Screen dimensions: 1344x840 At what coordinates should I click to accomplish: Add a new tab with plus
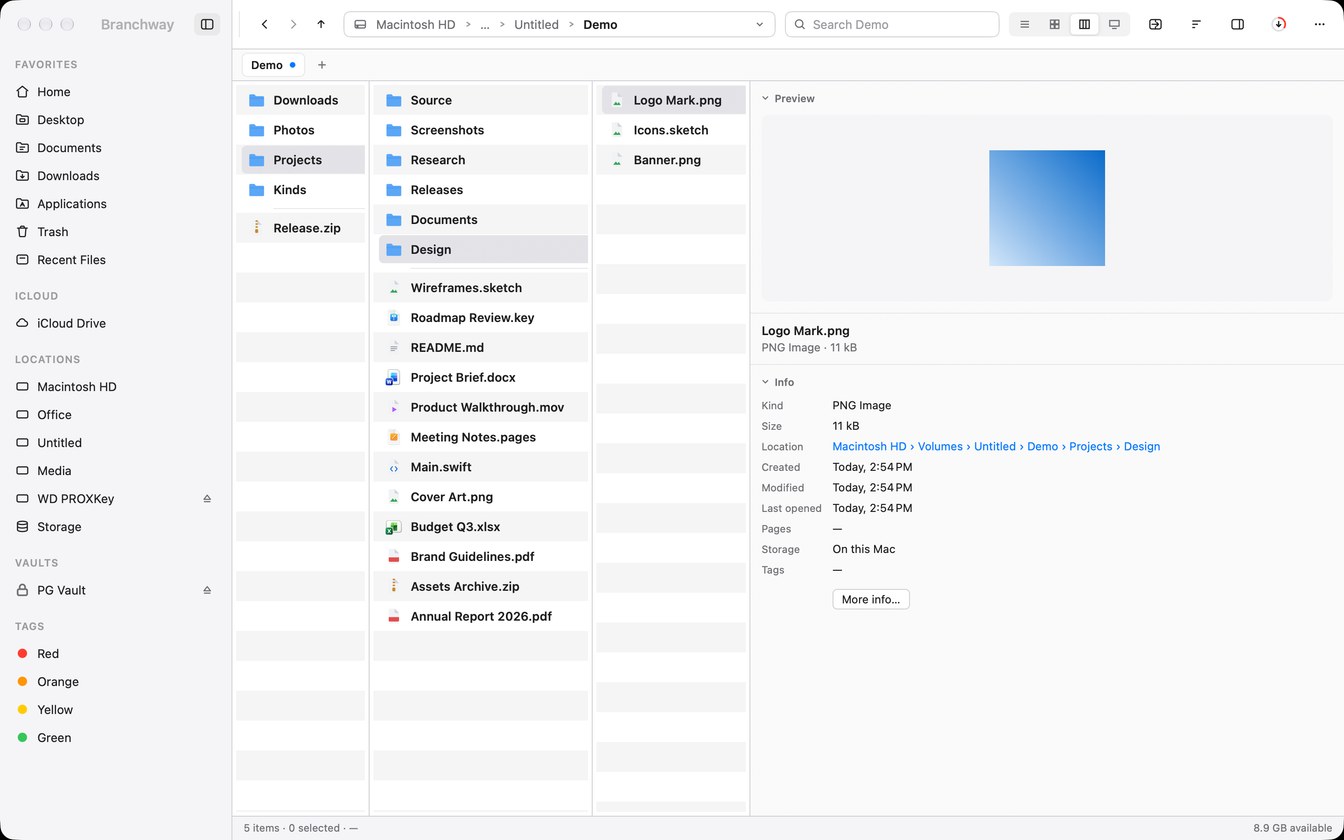tap(322, 65)
